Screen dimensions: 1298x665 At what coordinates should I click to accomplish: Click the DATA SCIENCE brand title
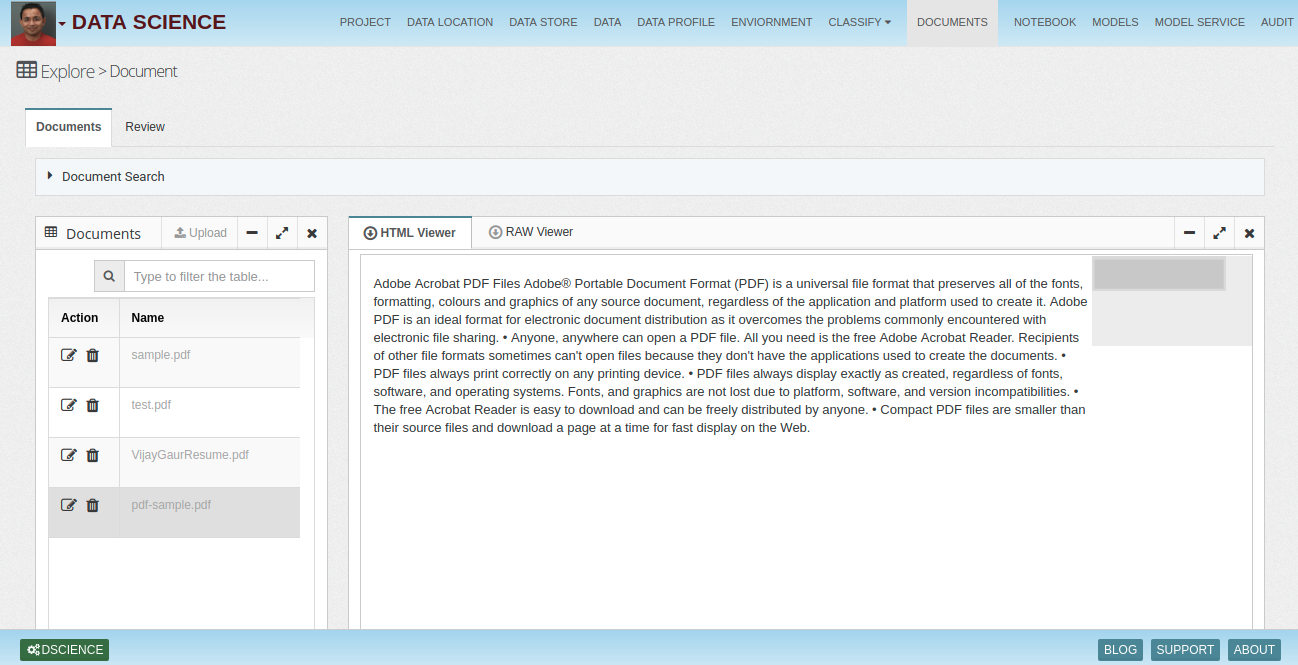pos(149,22)
